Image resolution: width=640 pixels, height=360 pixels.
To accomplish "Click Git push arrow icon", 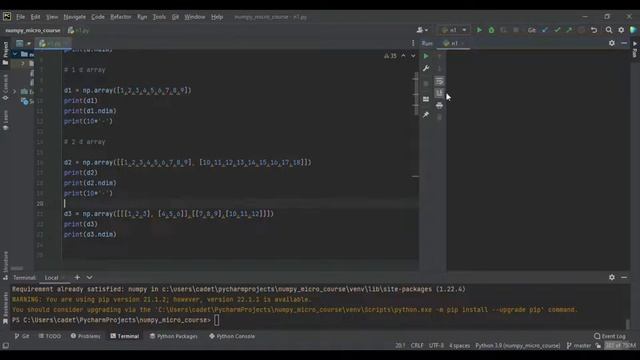I will 569,30.
